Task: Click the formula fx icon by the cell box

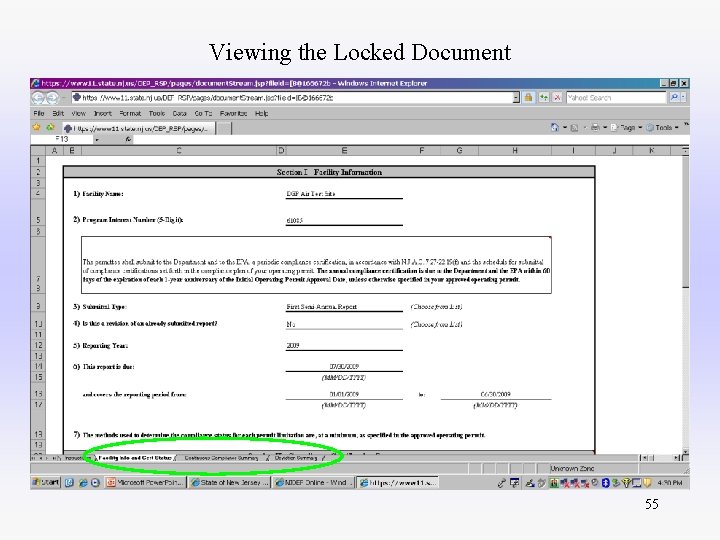Action: coord(128,139)
